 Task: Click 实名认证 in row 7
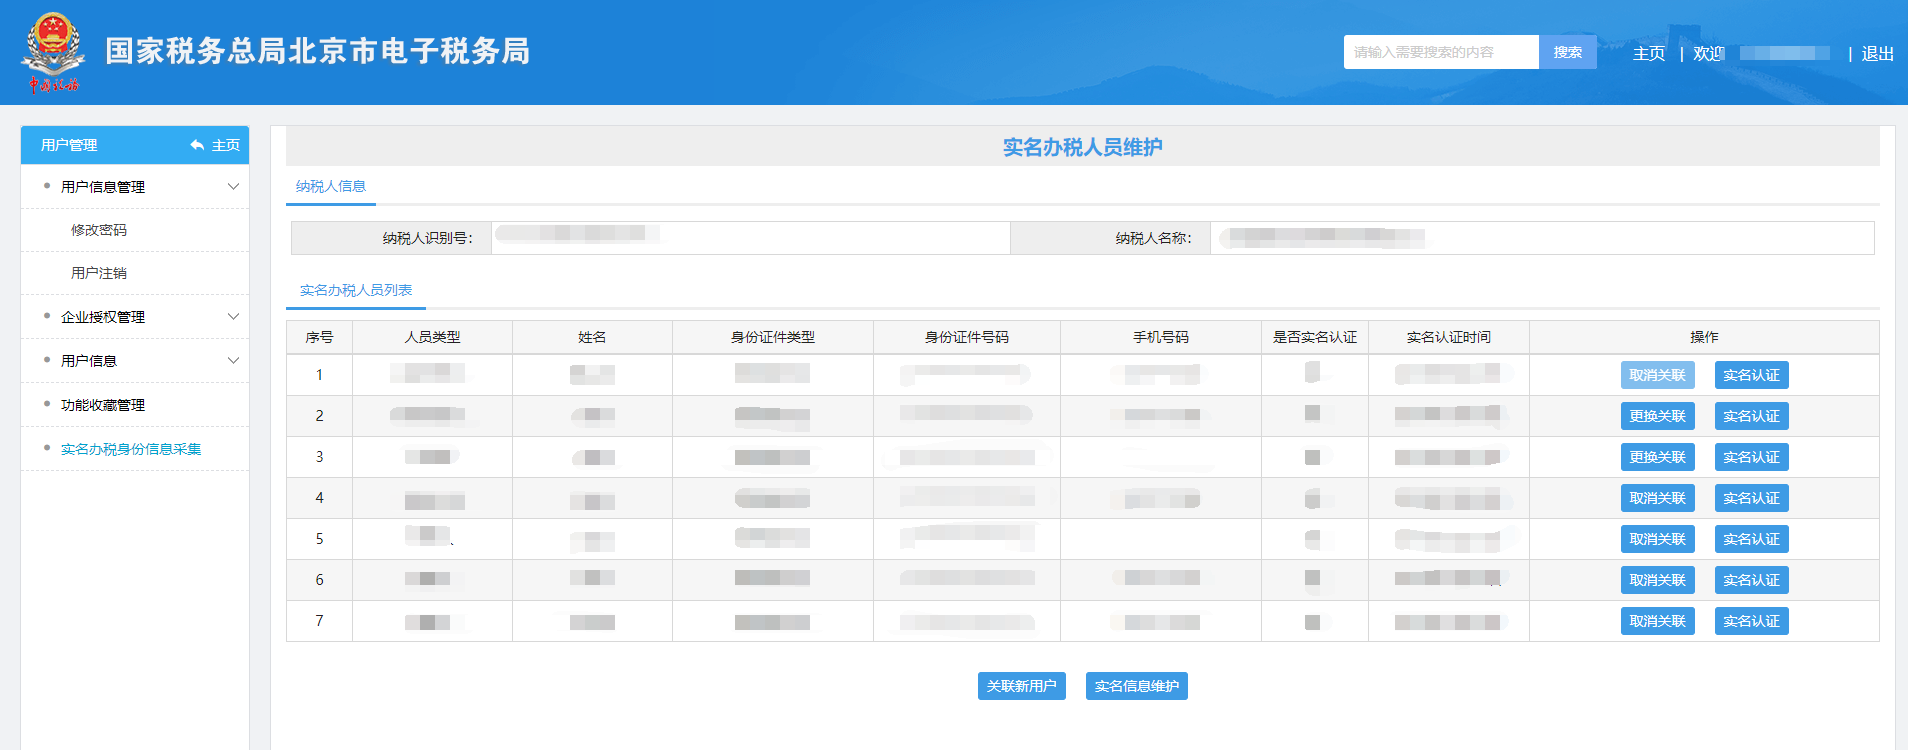click(x=1752, y=621)
